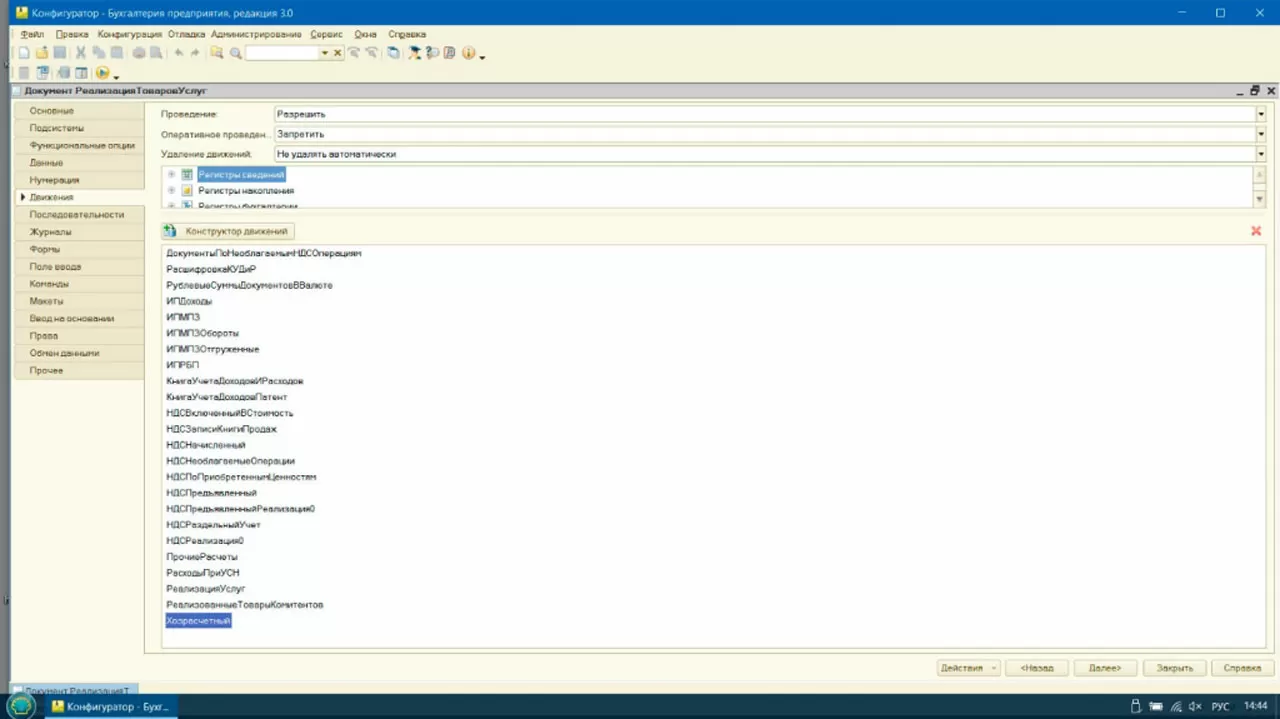Open the Сервис menu
Image resolution: width=1280 pixels, height=719 pixels.
(326, 34)
